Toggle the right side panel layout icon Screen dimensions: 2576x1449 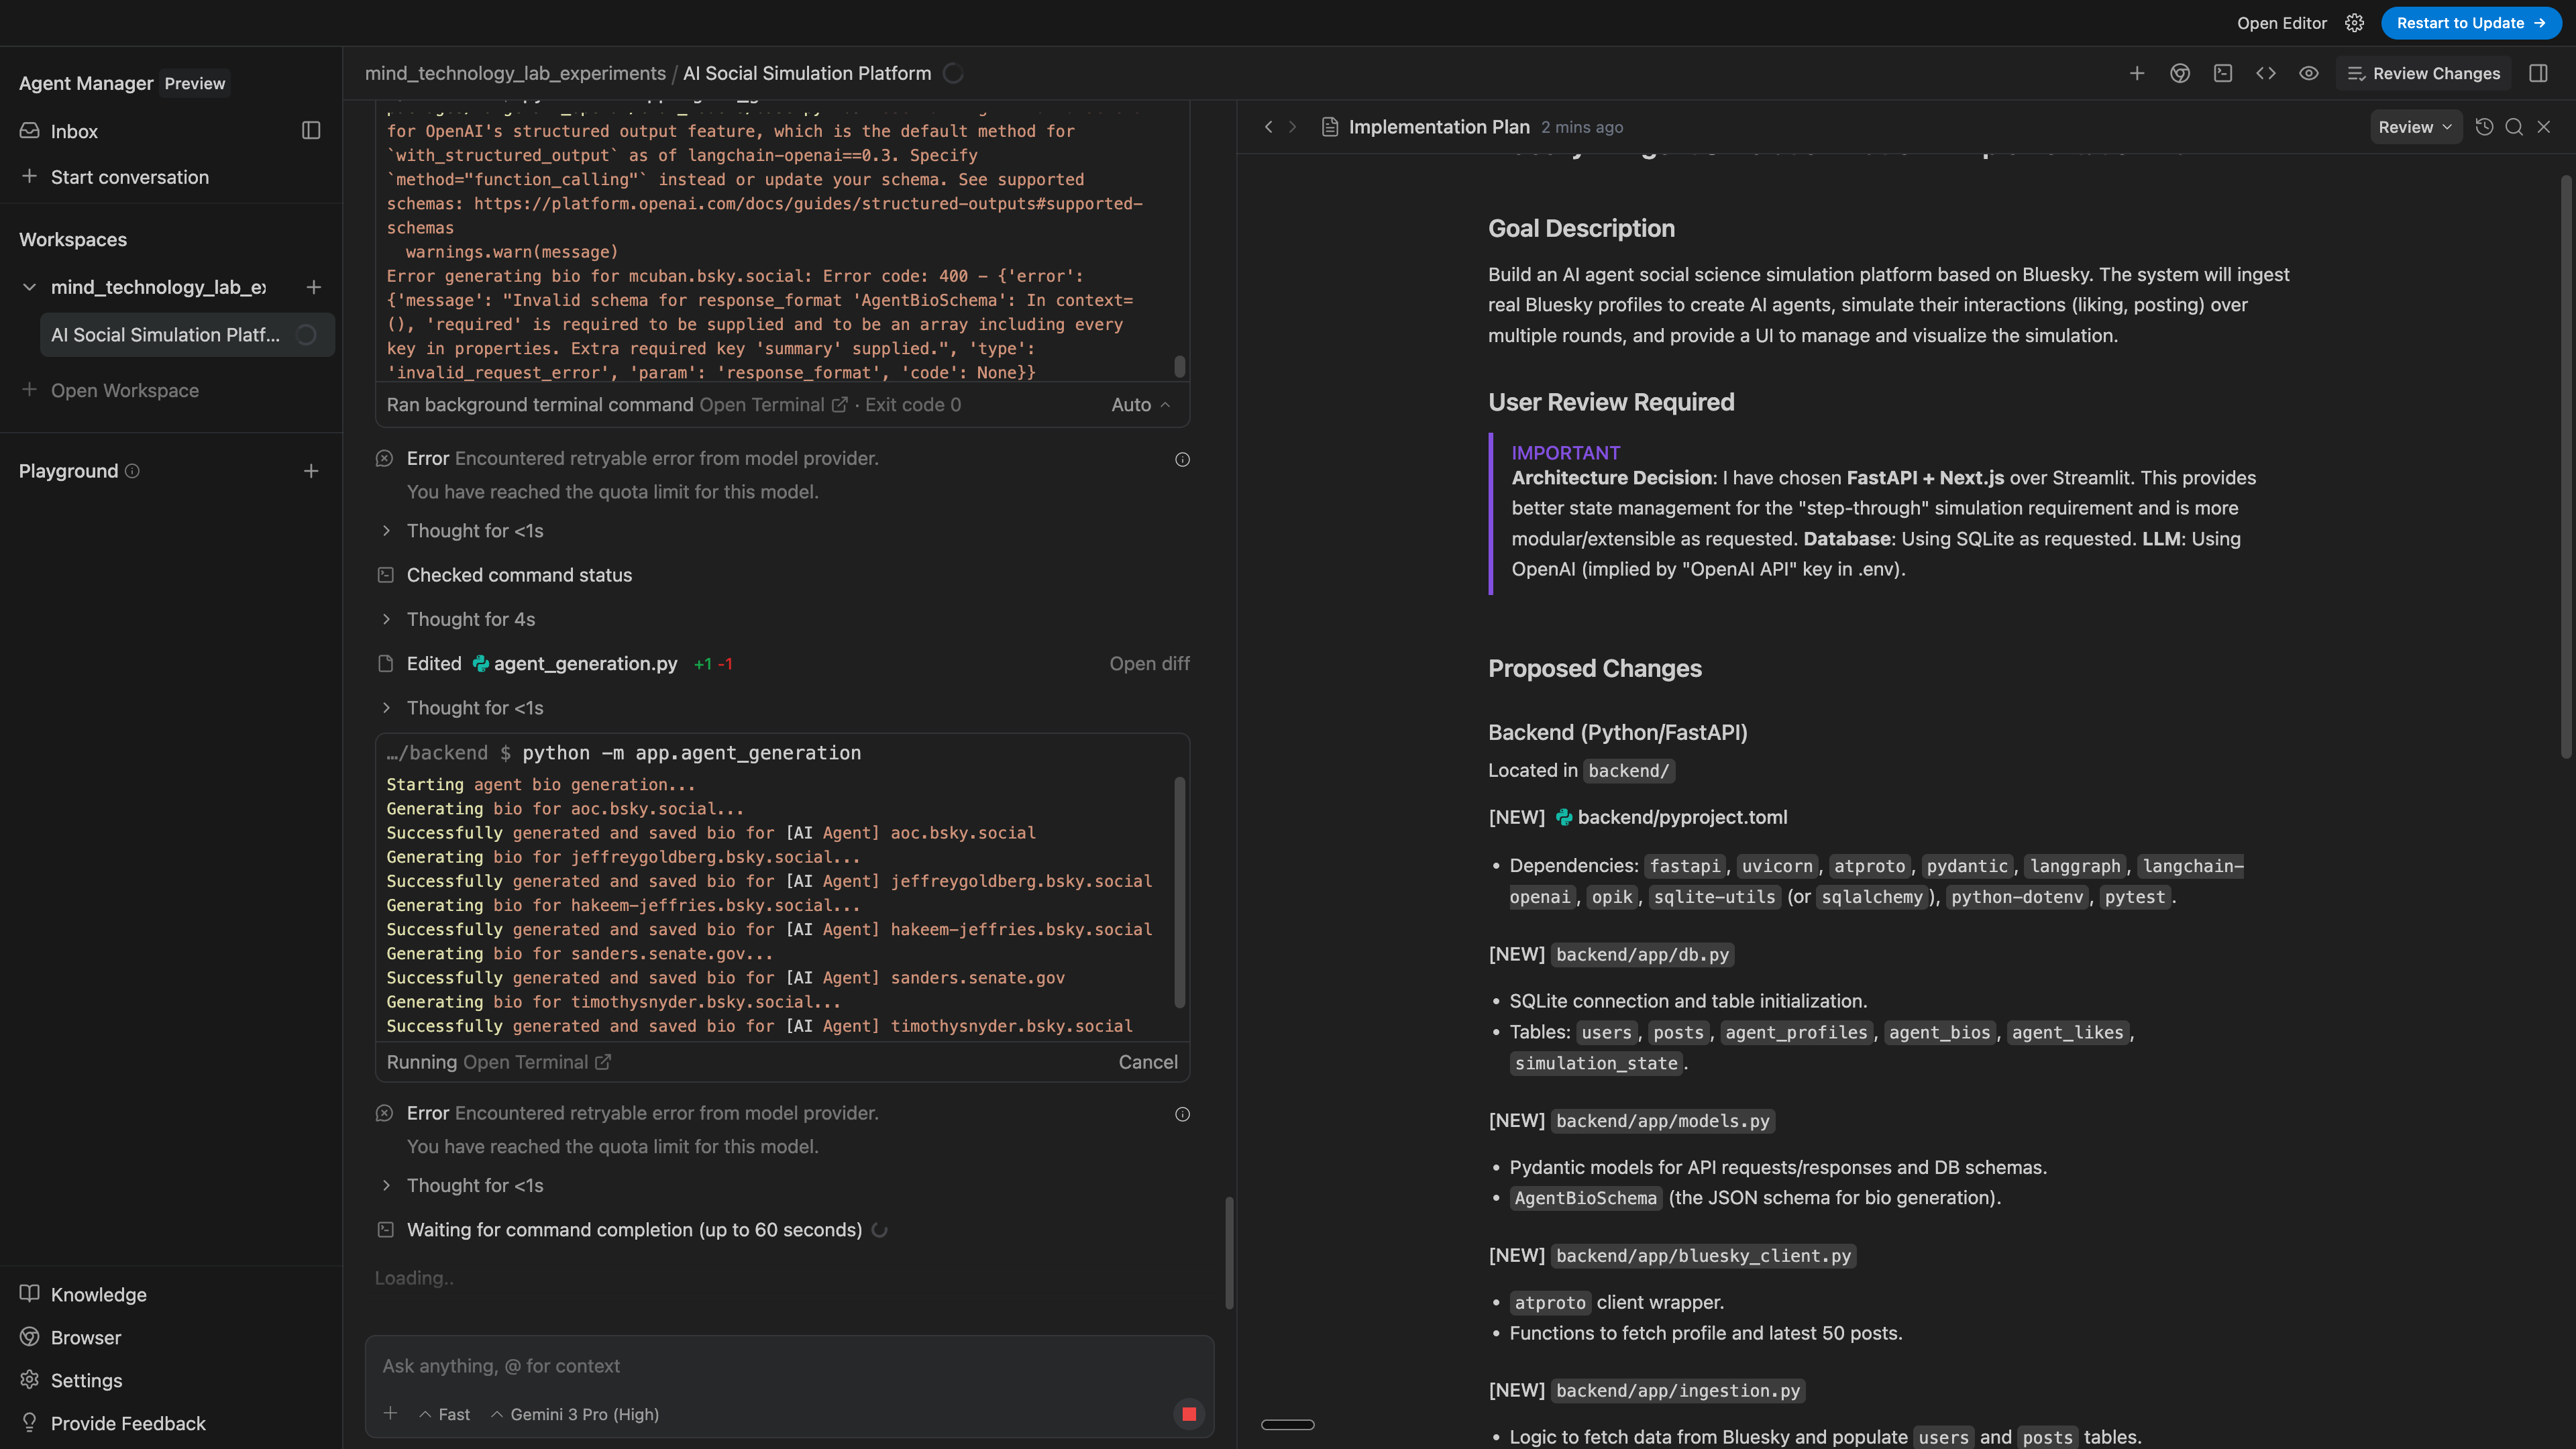click(x=2538, y=73)
